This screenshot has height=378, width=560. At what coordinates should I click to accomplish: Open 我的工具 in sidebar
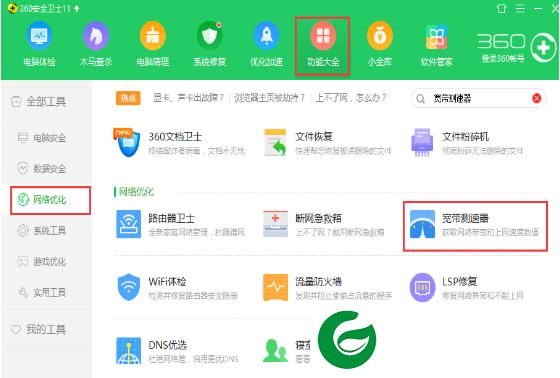pyautogui.click(x=46, y=329)
